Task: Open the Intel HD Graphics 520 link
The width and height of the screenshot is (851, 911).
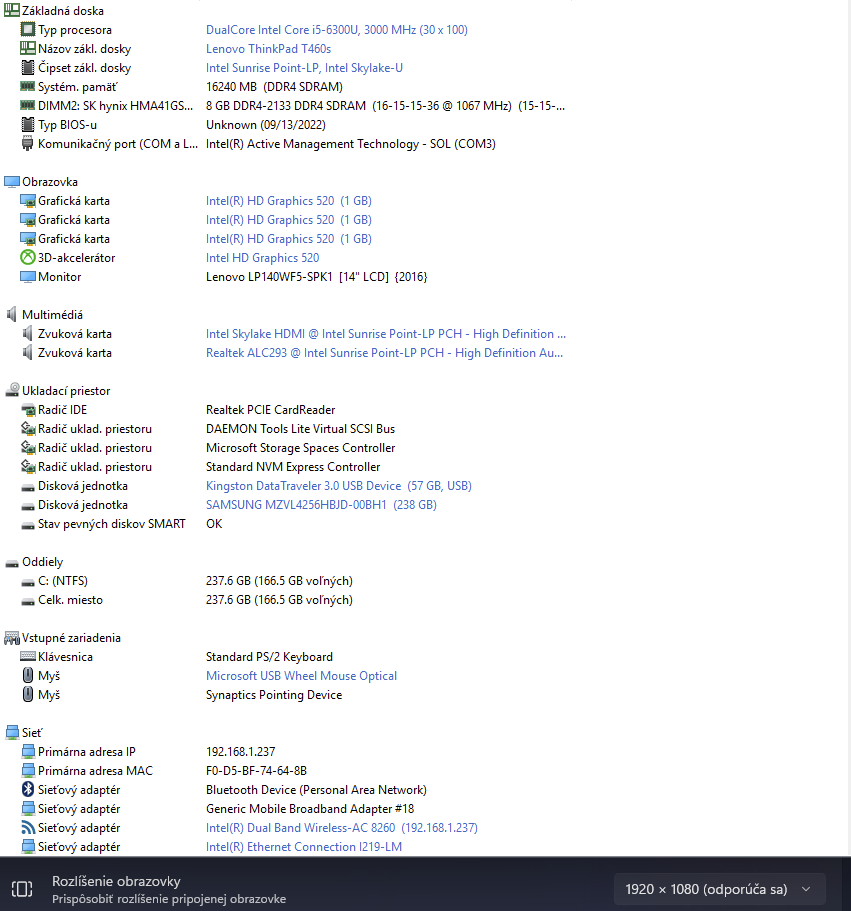Action: 262,257
